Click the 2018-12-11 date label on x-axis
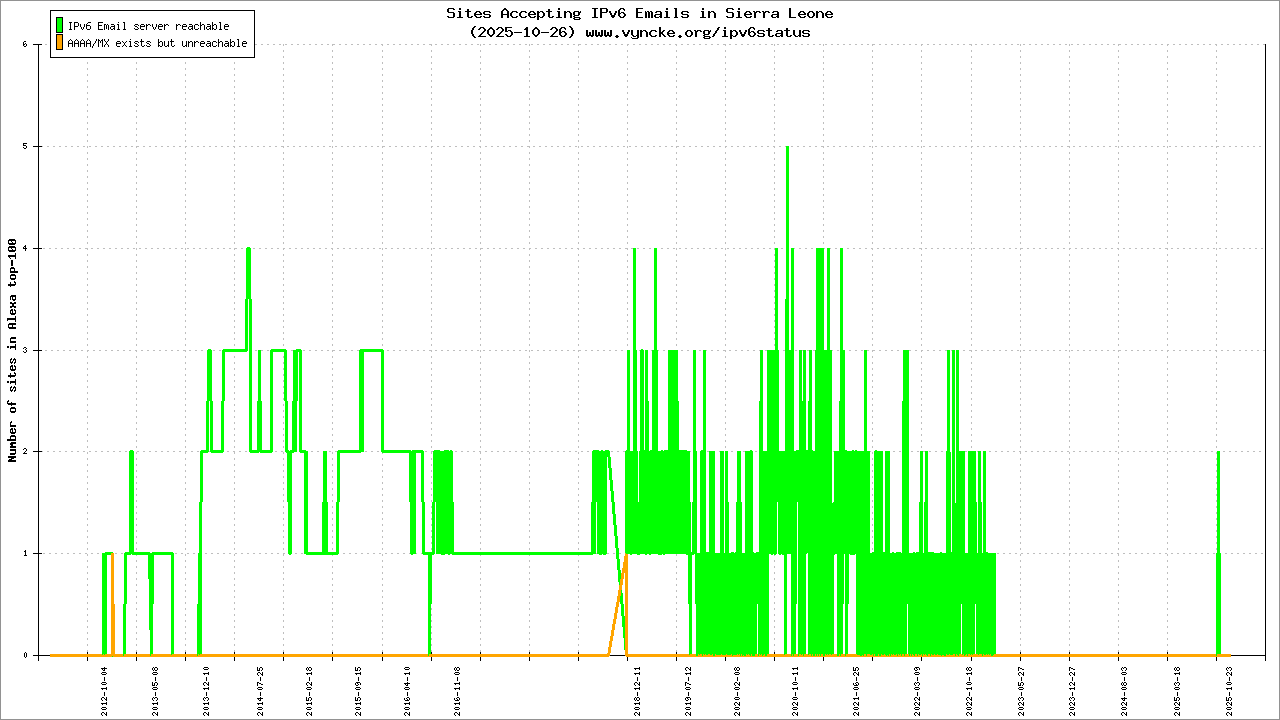This screenshot has width=1280, height=720. click(x=637, y=689)
